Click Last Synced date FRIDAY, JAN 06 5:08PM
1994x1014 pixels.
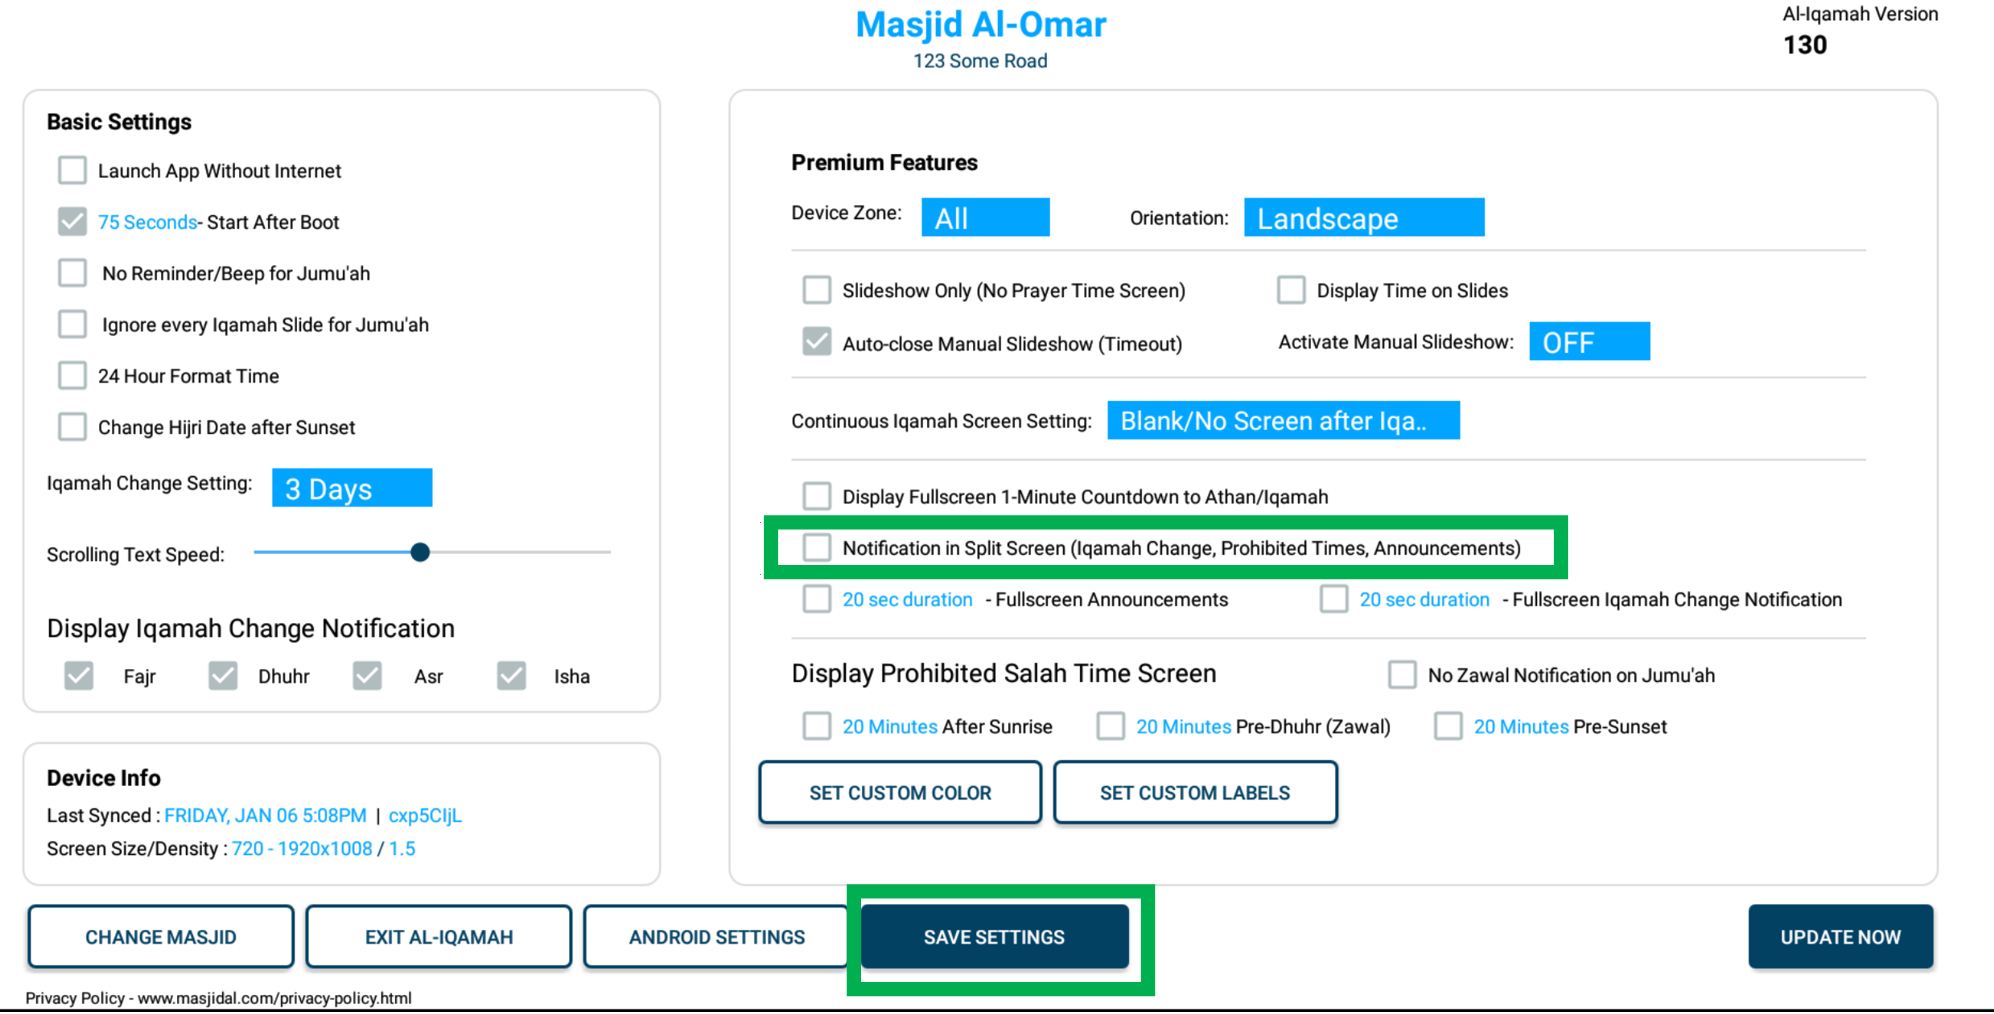pos(265,815)
